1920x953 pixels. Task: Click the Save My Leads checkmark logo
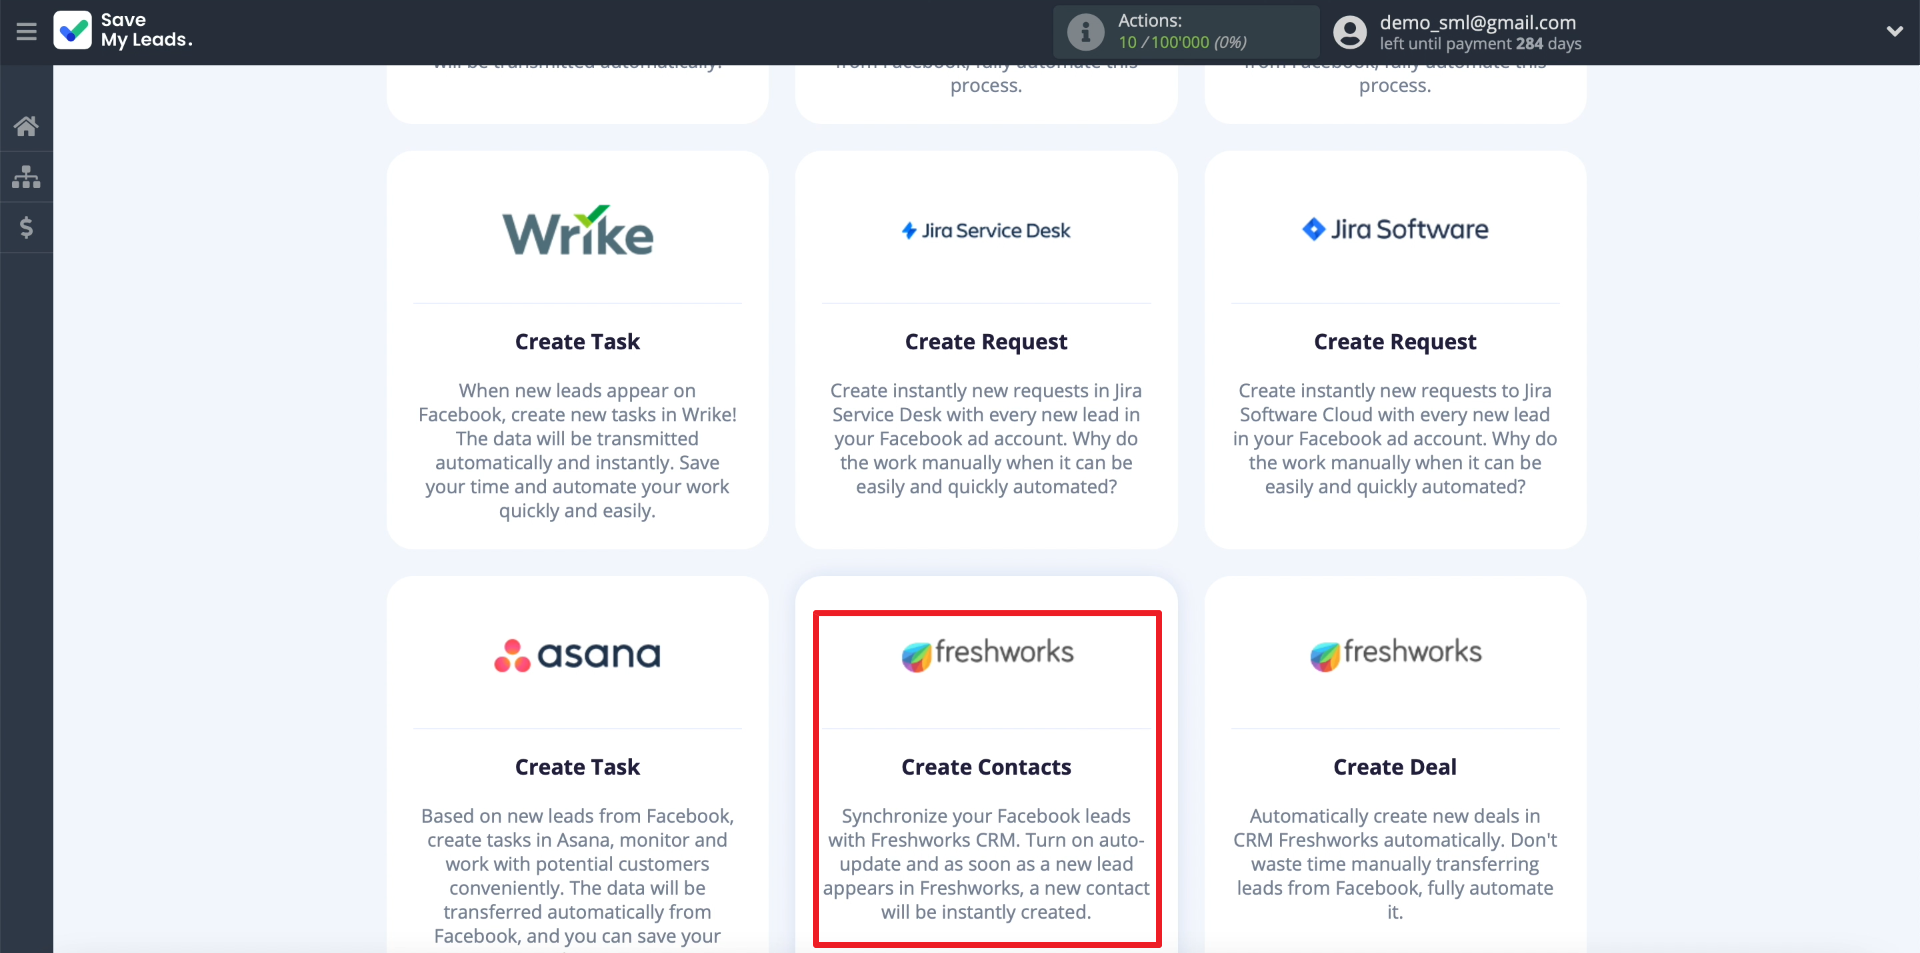pyautogui.click(x=72, y=31)
